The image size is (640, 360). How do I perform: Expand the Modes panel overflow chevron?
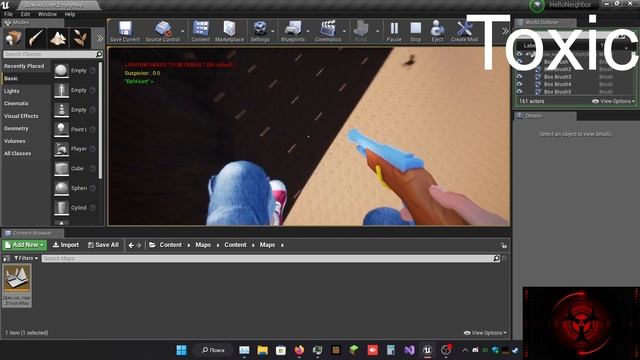point(100,39)
